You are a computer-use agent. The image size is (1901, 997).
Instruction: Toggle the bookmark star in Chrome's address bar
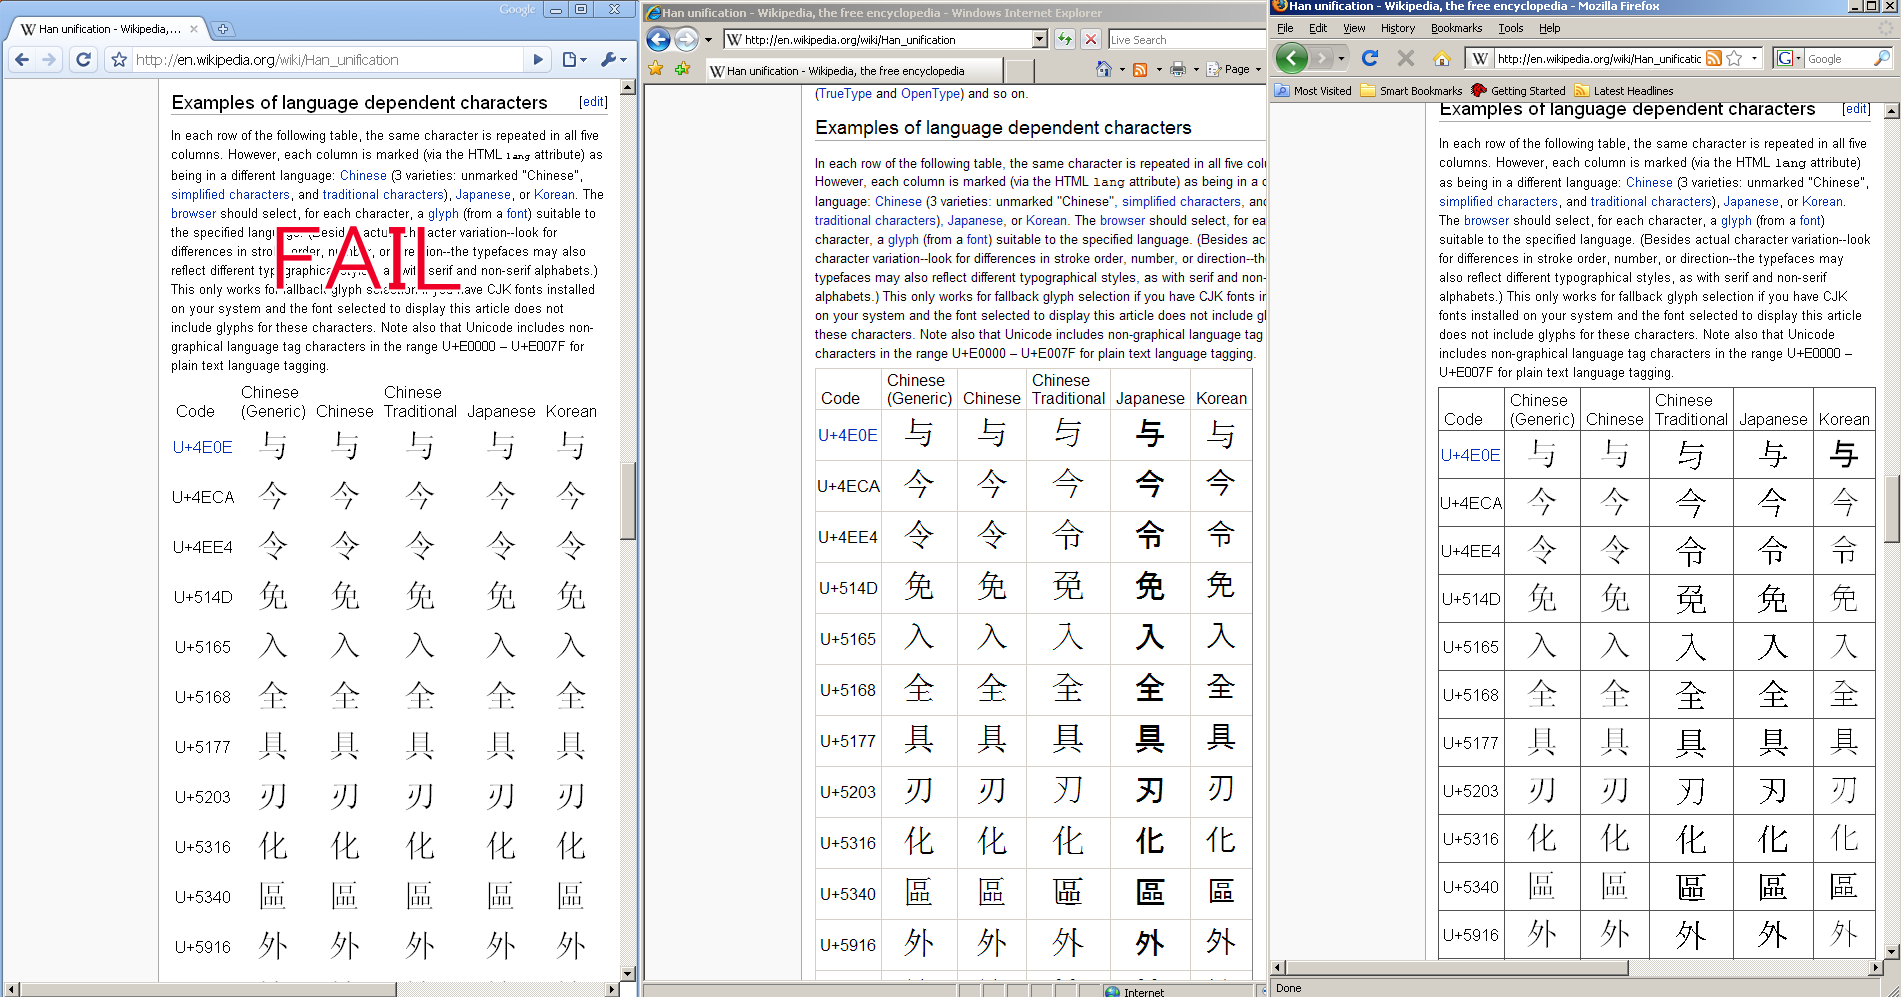tap(119, 60)
